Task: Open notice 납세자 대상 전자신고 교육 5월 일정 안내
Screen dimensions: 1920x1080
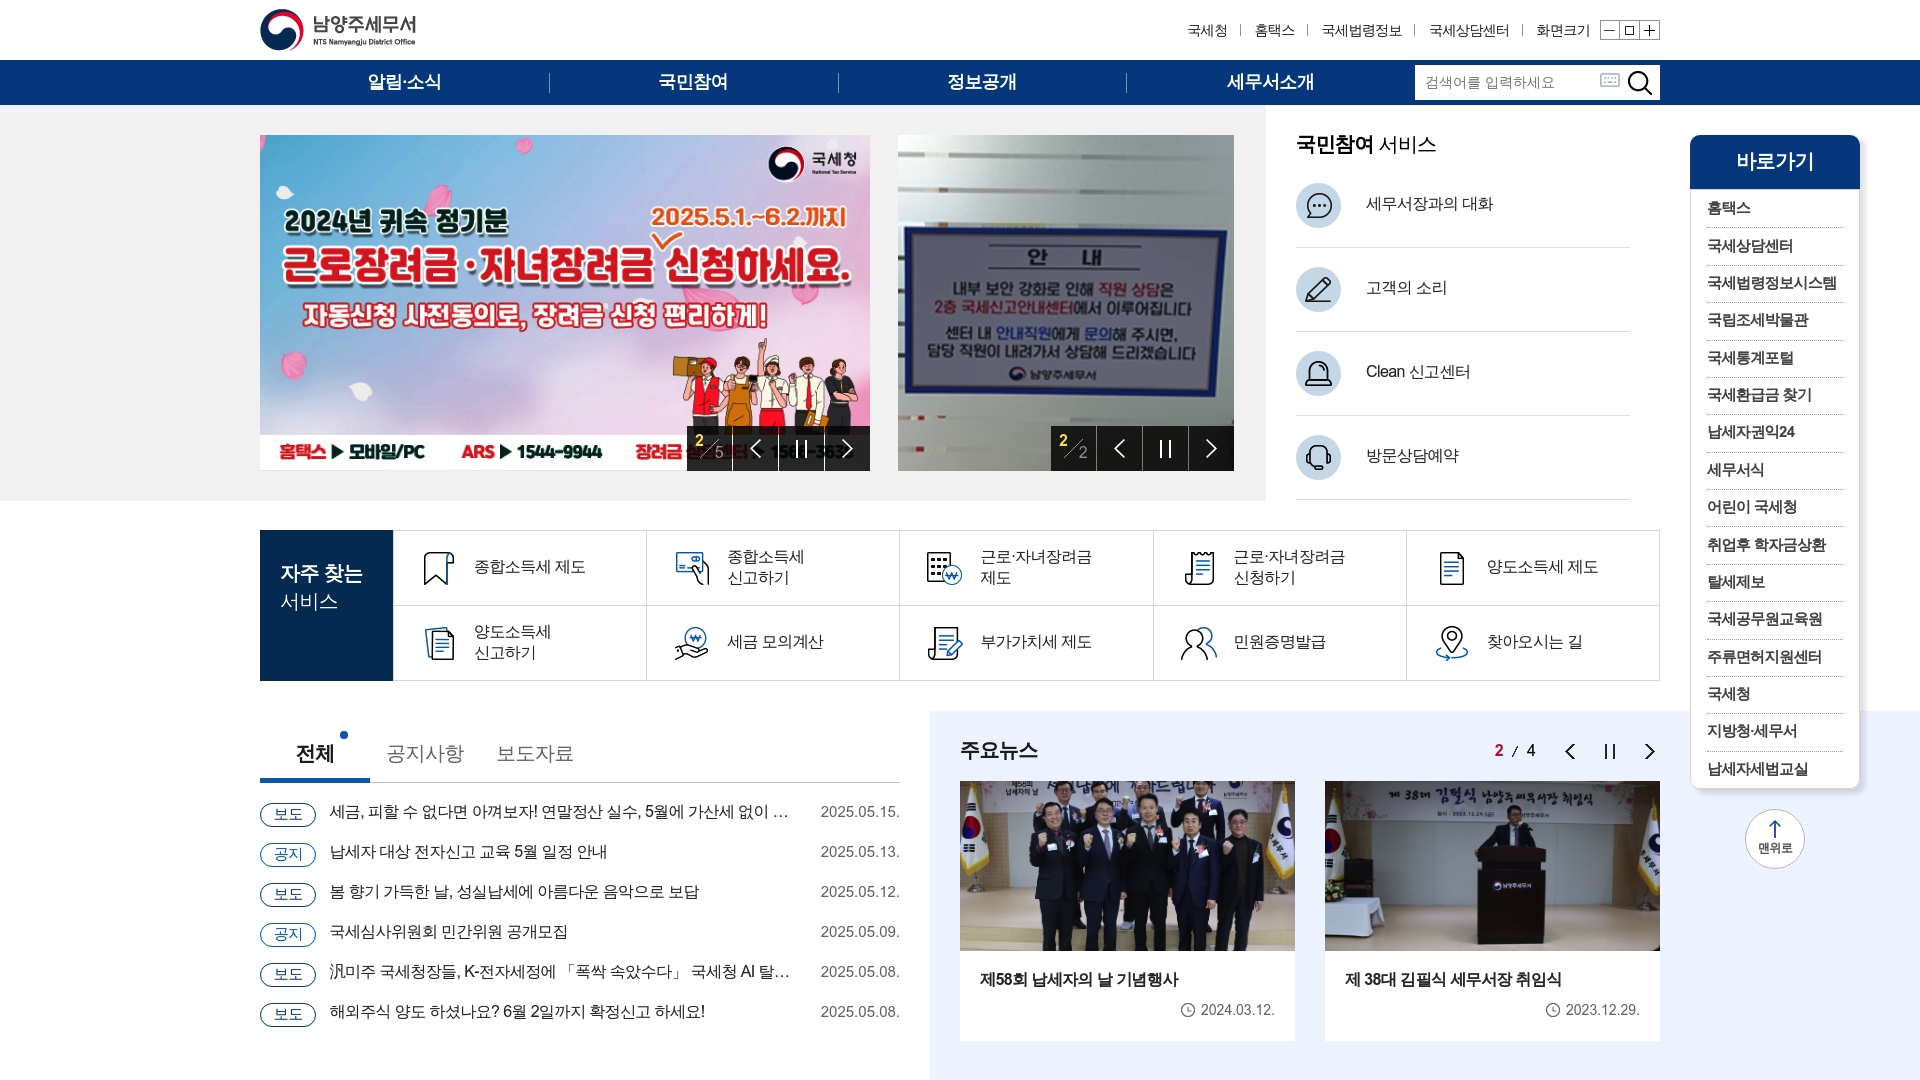Action: click(x=468, y=852)
